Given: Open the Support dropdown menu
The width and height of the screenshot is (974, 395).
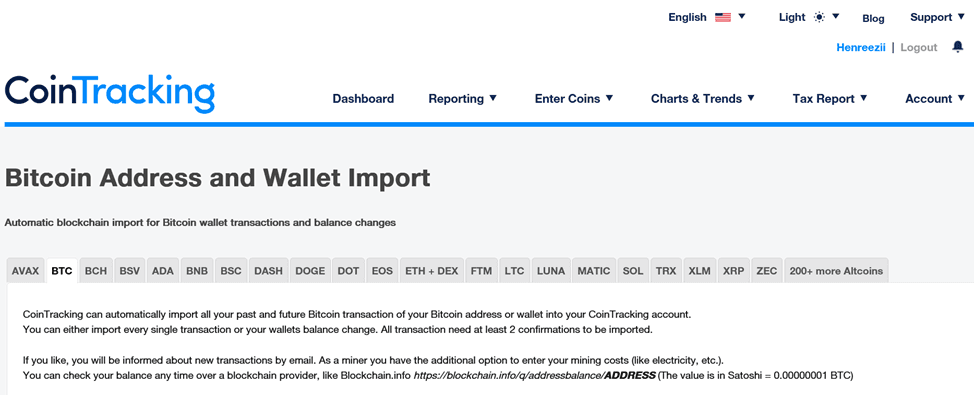Looking at the screenshot, I should coord(937,17).
